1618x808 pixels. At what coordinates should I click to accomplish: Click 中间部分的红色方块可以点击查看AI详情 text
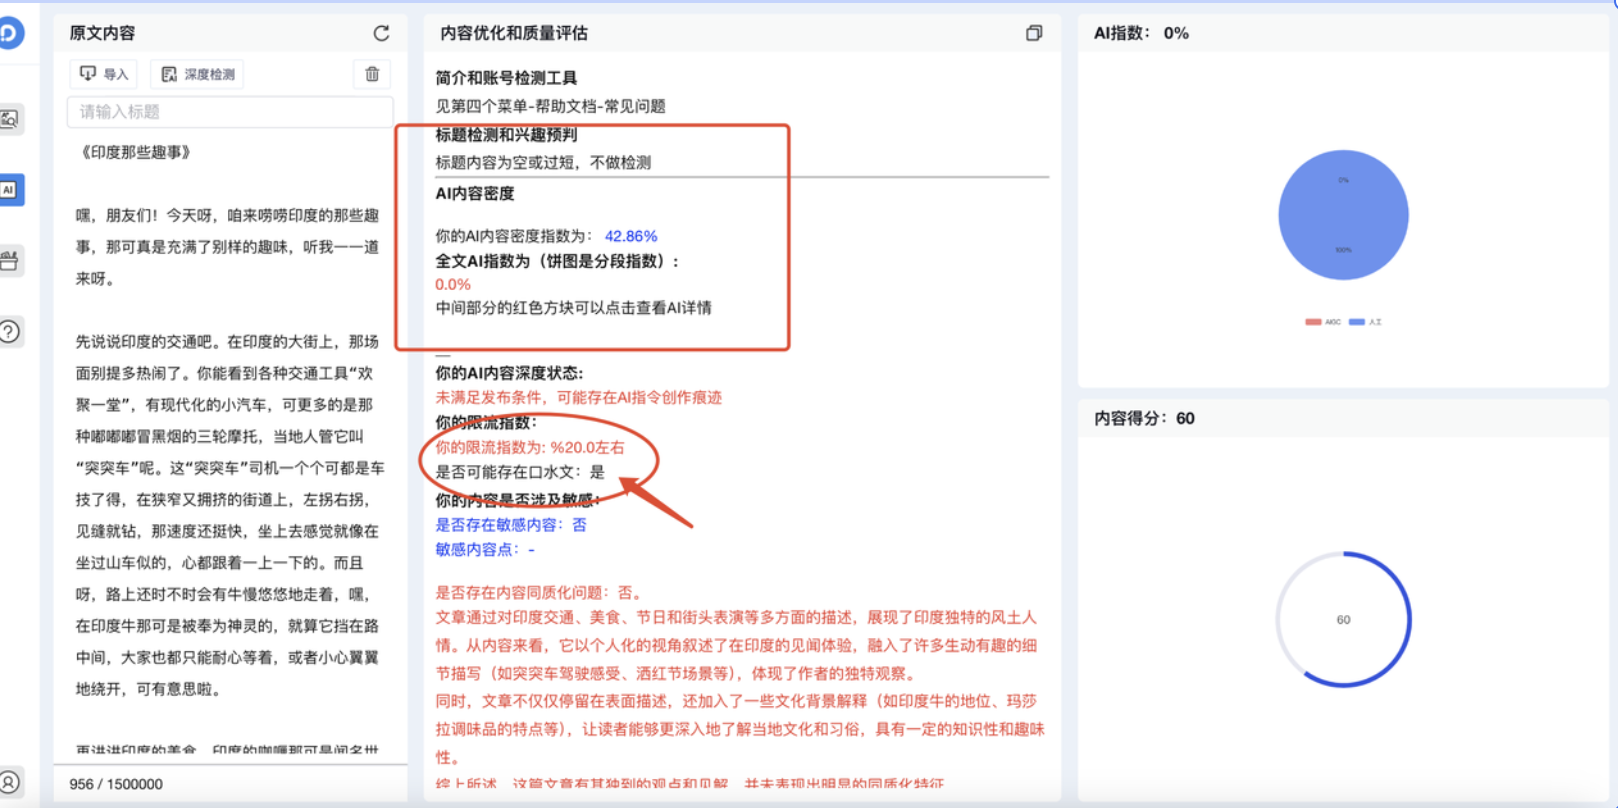click(573, 308)
